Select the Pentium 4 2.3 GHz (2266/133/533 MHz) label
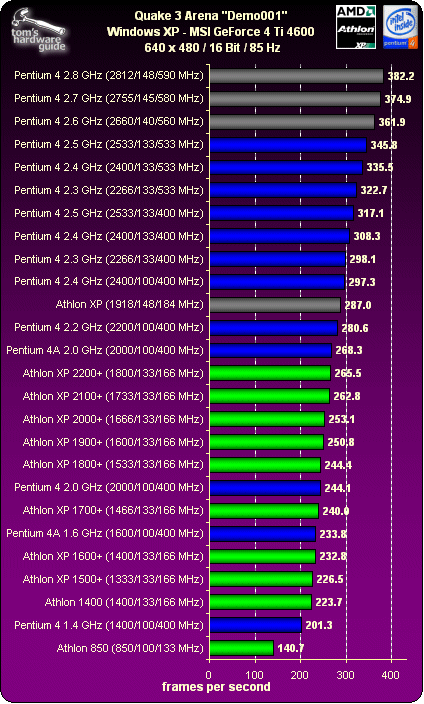Screen dimensions: 424x704 click(109, 190)
